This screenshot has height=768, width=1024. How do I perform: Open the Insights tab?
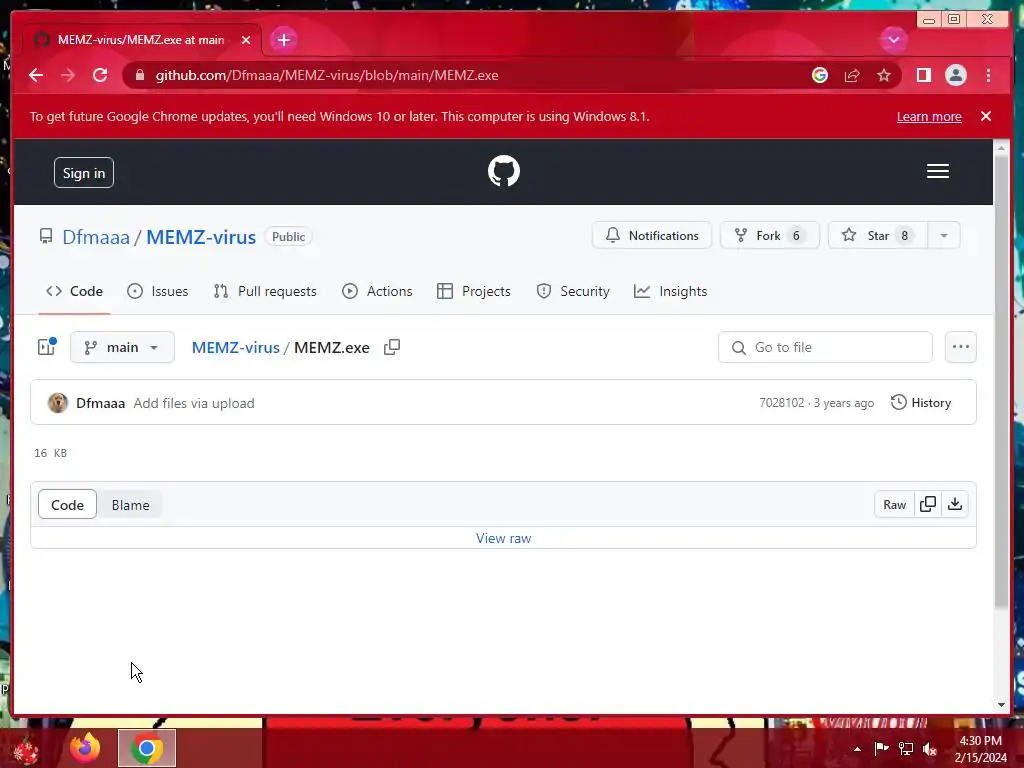pyautogui.click(x=670, y=291)
